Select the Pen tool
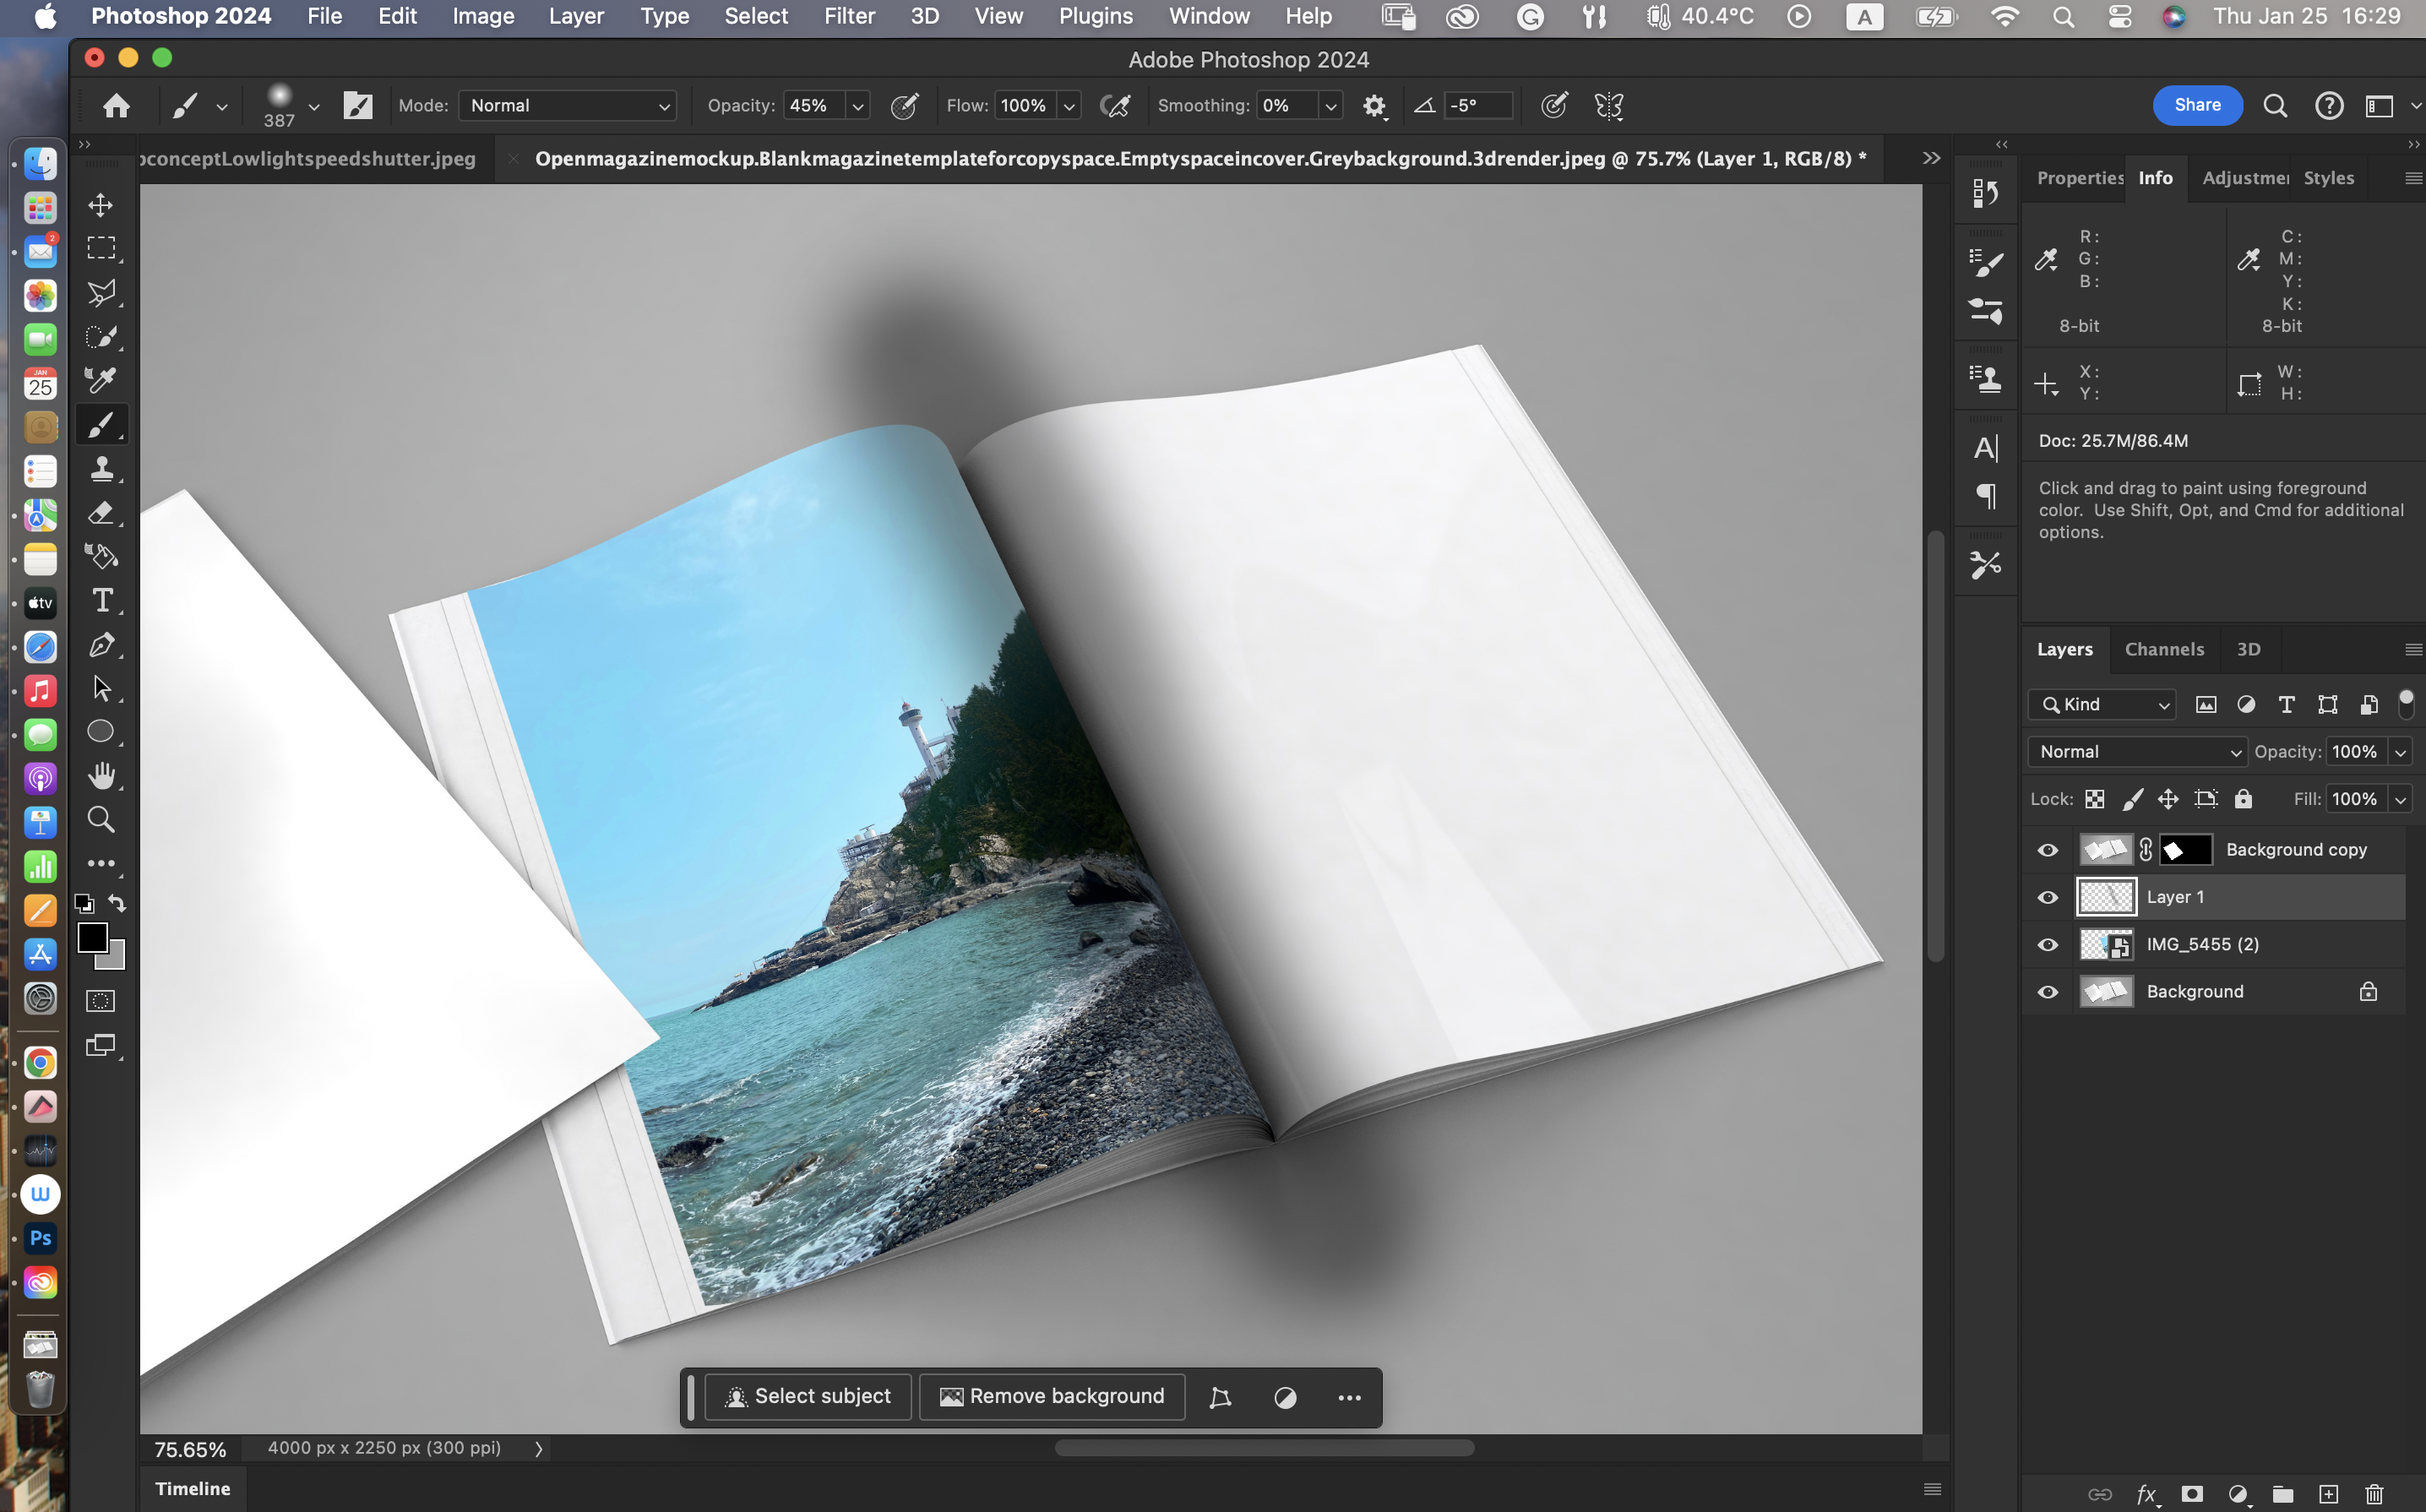2426x1512 pixels. click(101, 645)
